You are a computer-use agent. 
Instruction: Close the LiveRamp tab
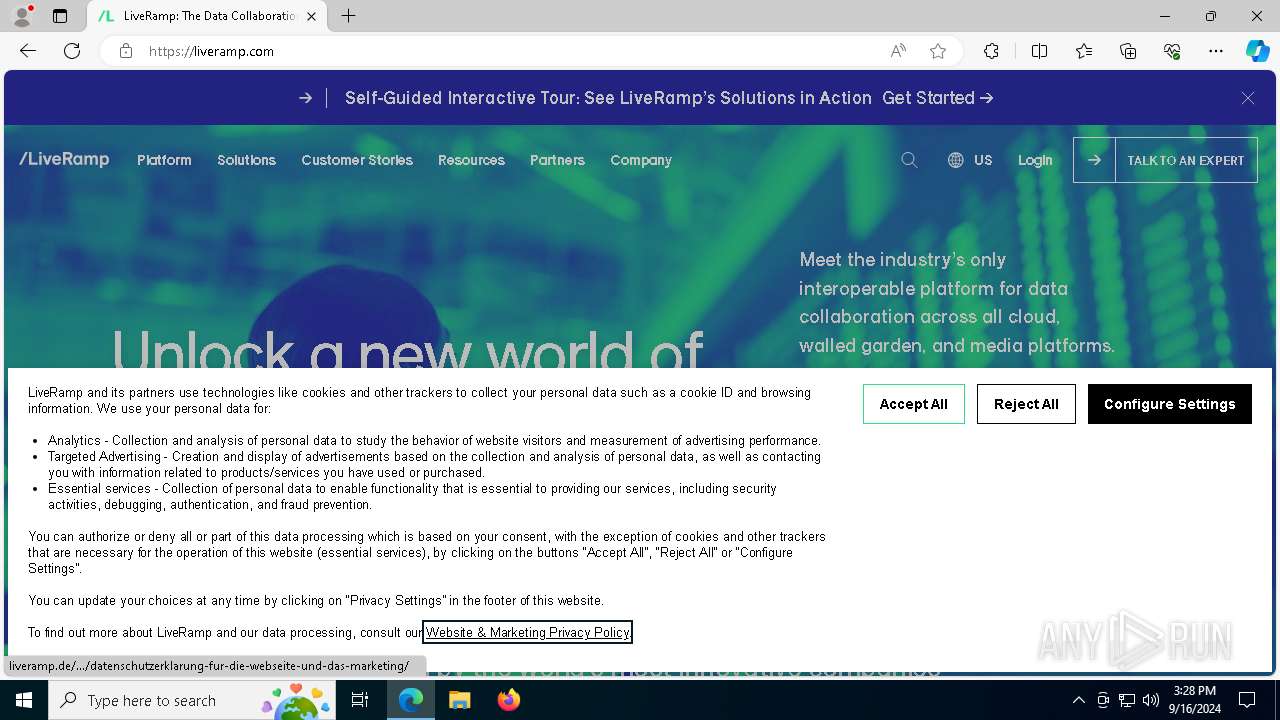pos(311,16)
